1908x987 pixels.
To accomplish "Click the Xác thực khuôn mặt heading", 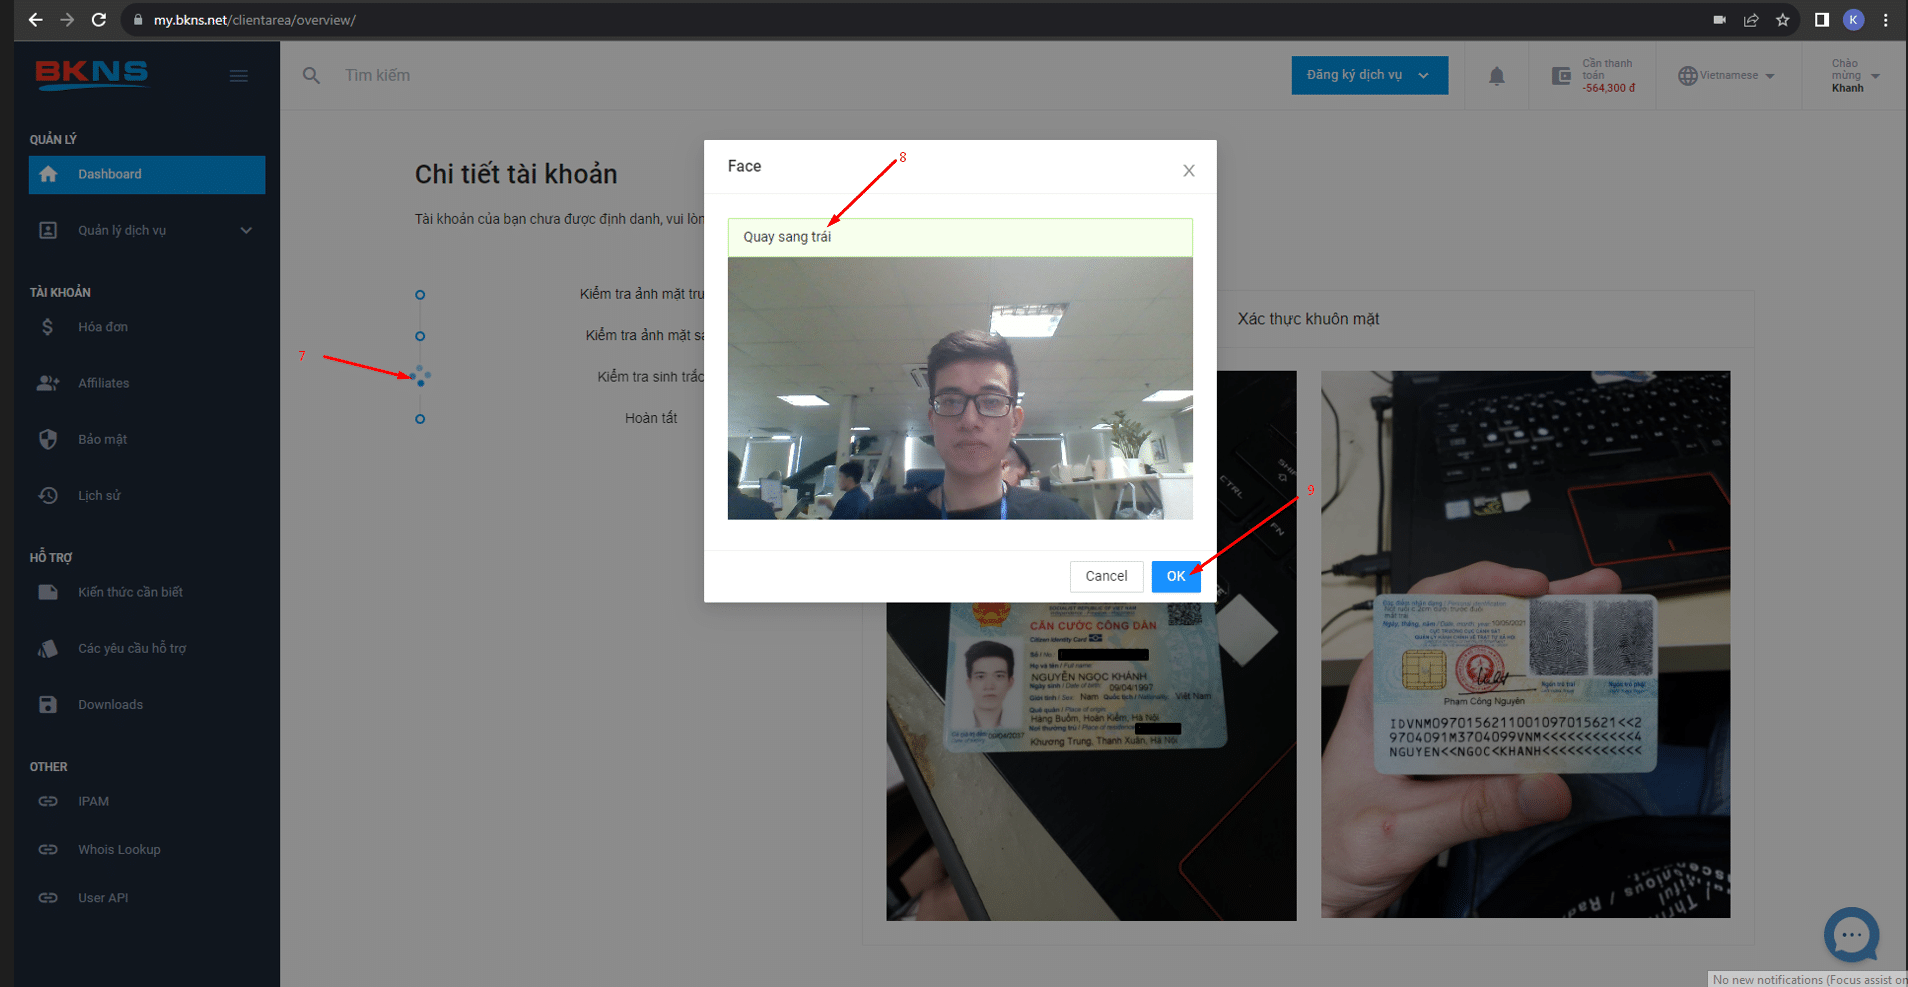I will (1308, 319).
